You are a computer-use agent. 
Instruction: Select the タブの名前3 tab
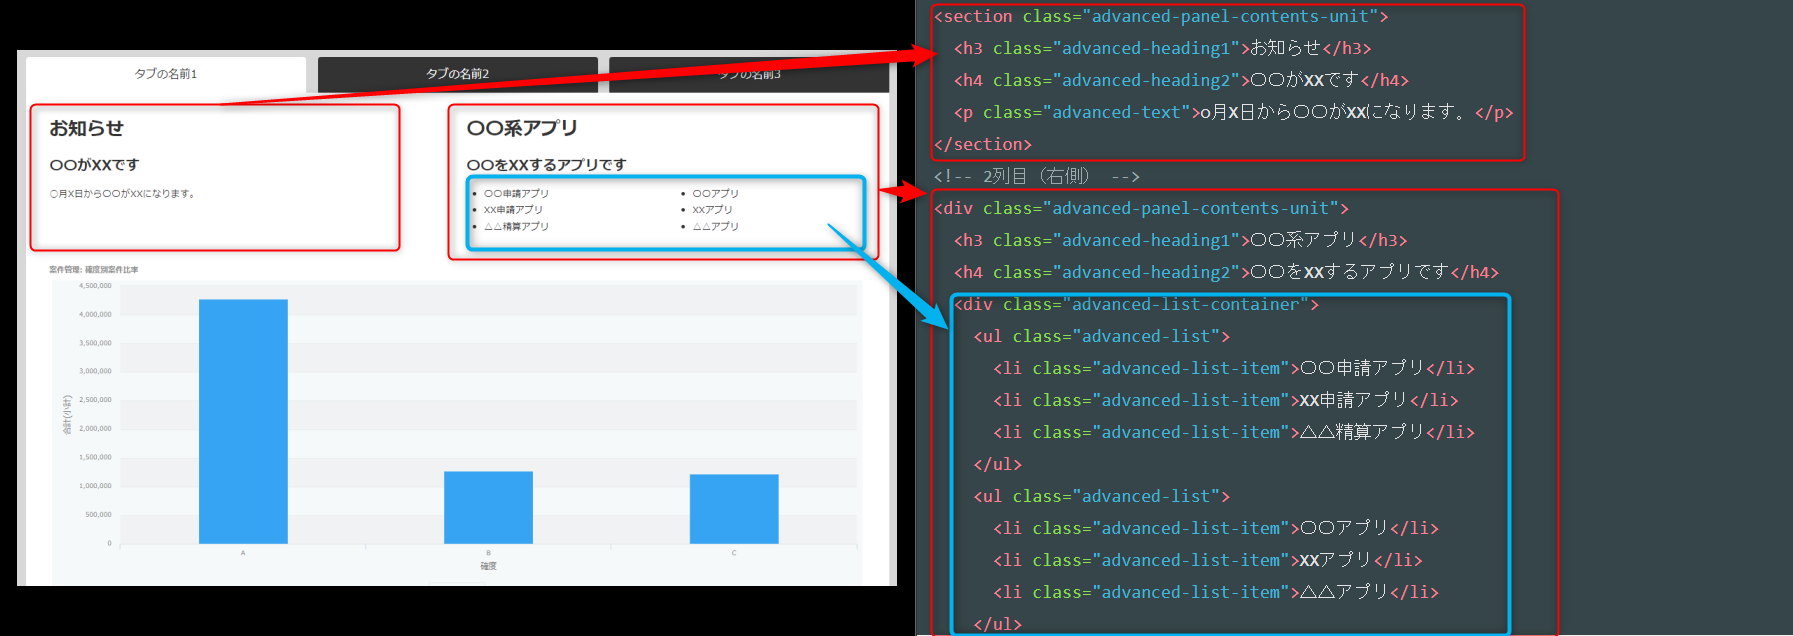[x=749, y=74]
